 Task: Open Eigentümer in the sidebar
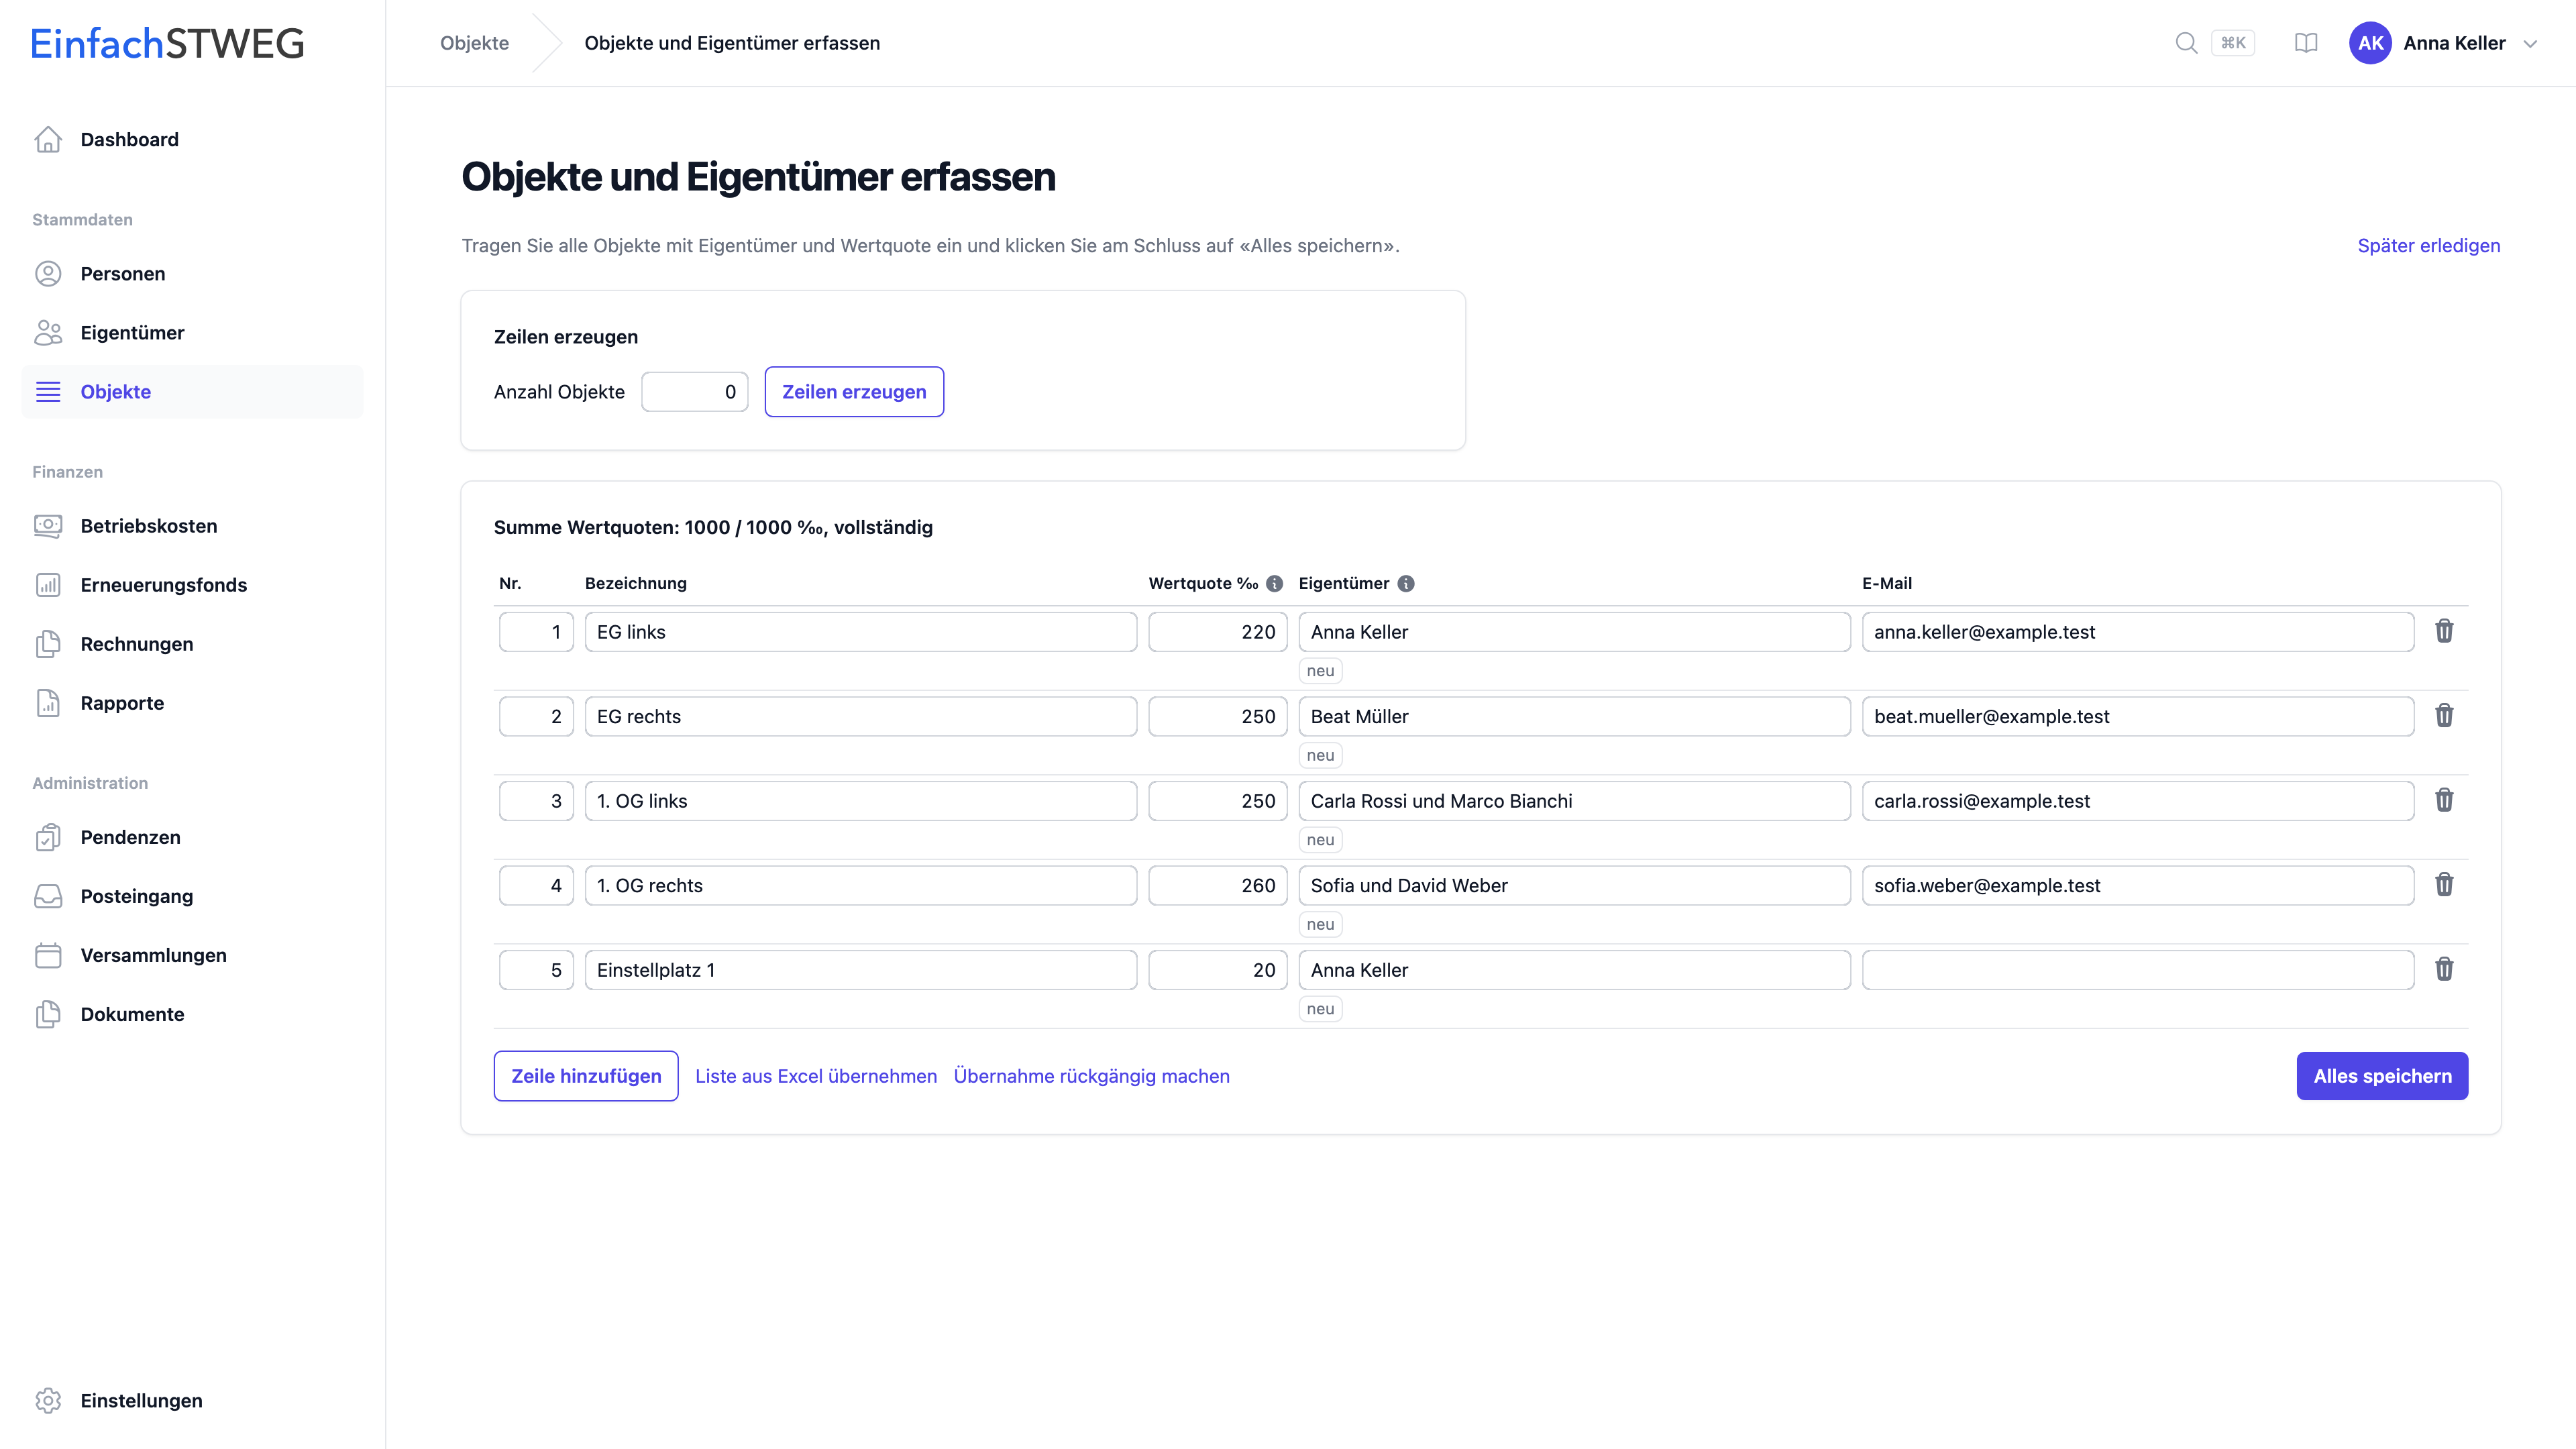192,333
